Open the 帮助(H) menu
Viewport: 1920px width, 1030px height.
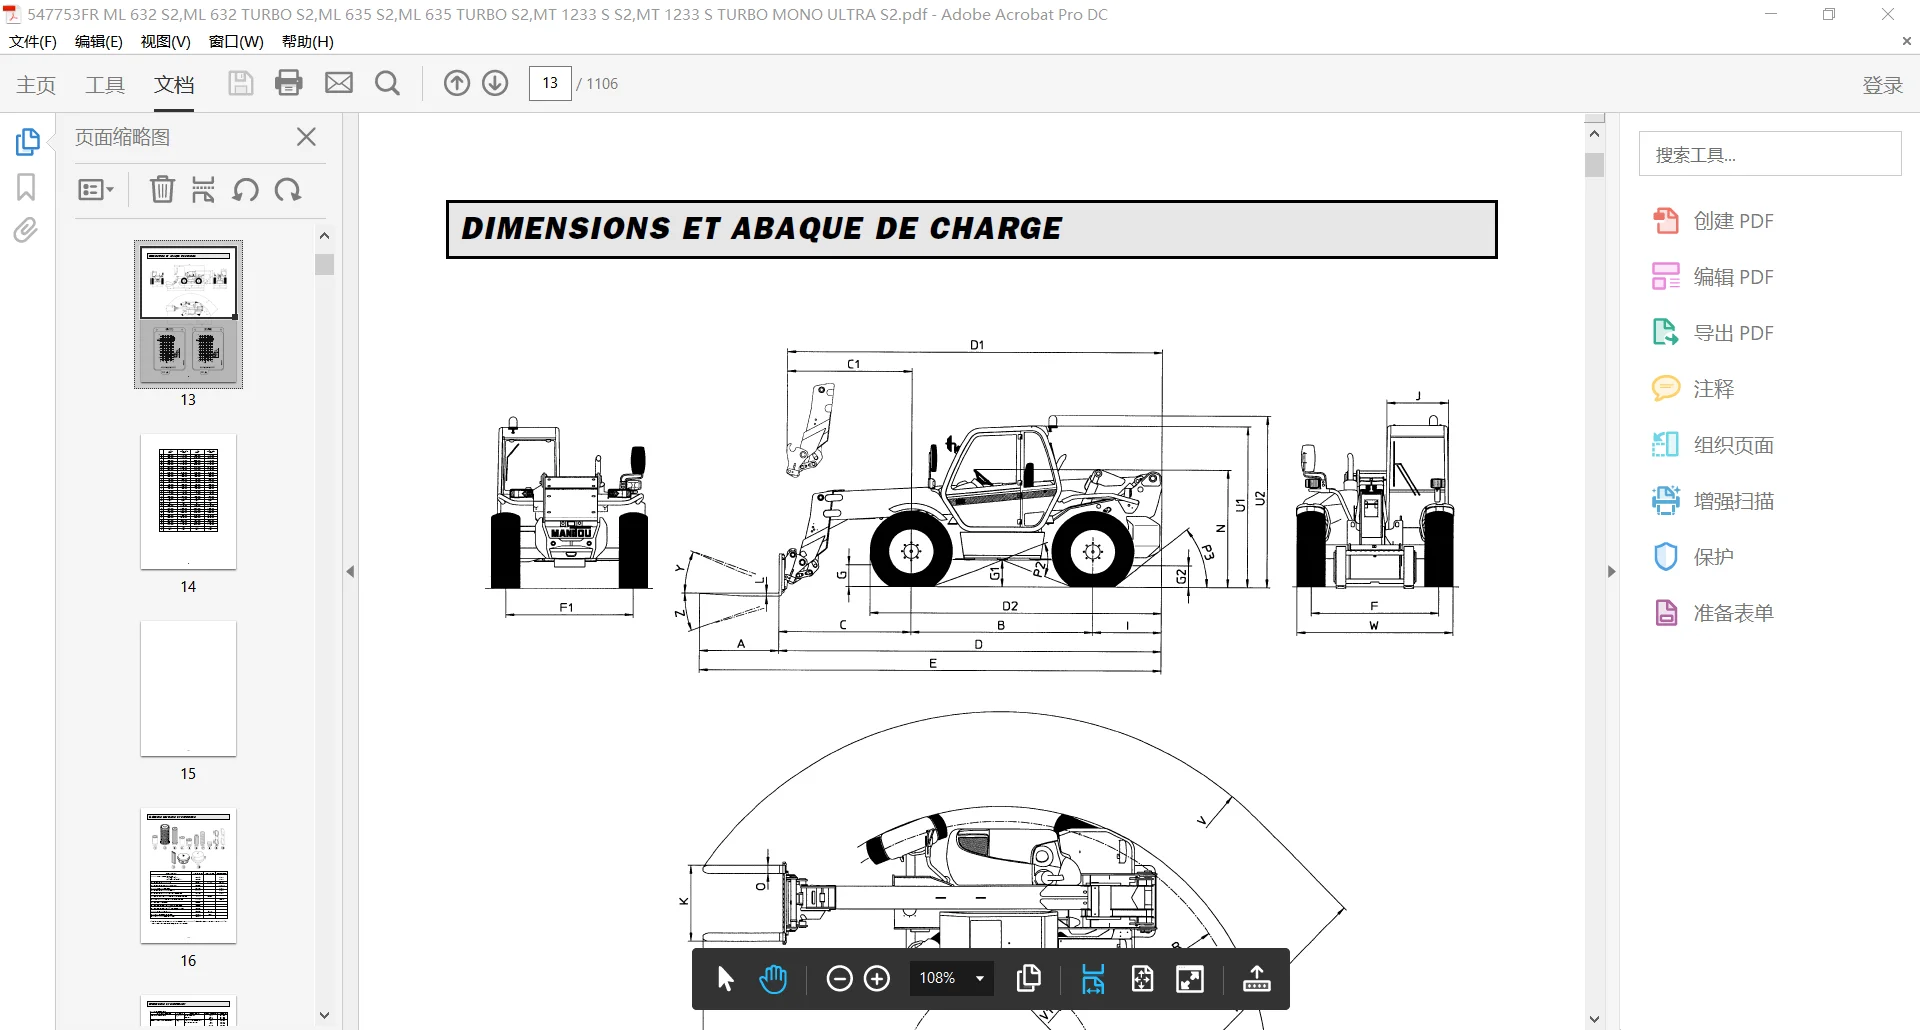(308, 41)
